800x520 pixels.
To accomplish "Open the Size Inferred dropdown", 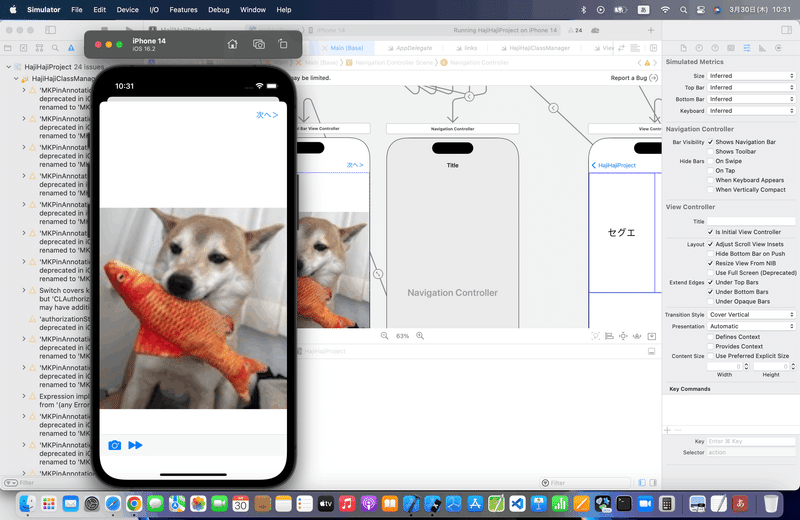I will [751, 76].
